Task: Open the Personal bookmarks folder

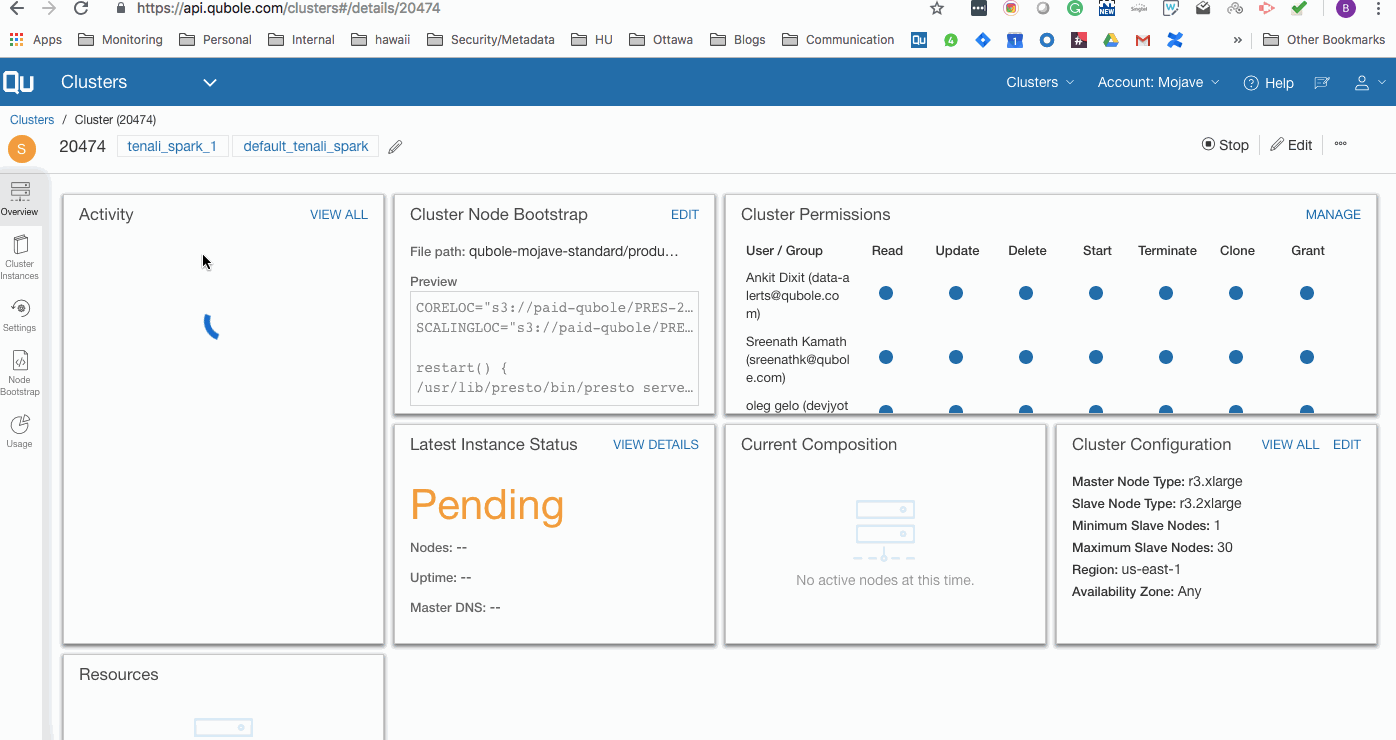Action: [215, 40]
